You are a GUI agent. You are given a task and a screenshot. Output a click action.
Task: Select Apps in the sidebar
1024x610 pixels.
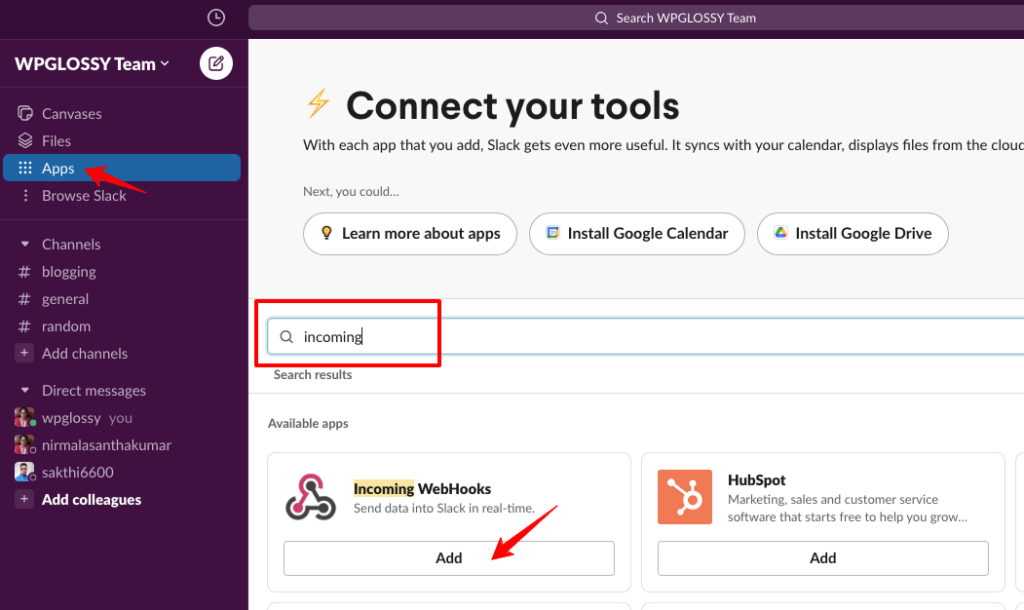pos(122,168)
